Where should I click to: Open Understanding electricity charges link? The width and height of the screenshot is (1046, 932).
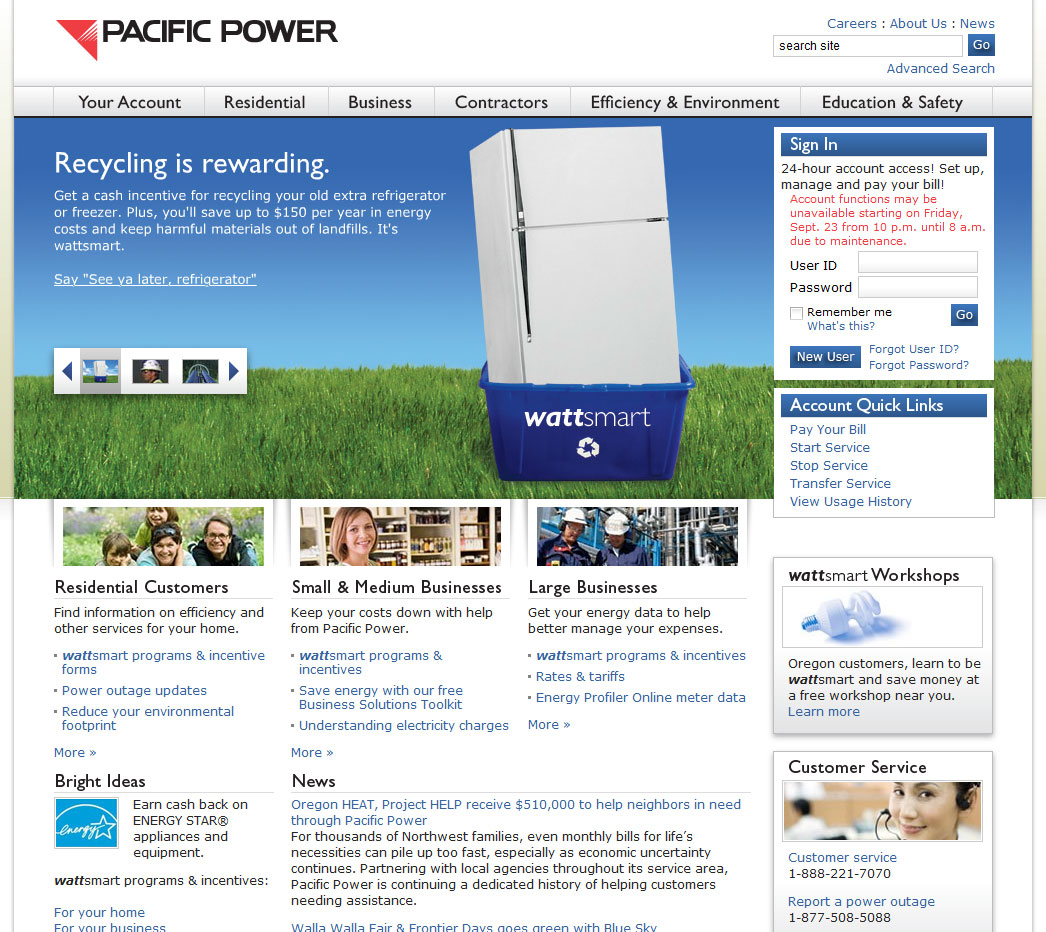pos(404,725)
